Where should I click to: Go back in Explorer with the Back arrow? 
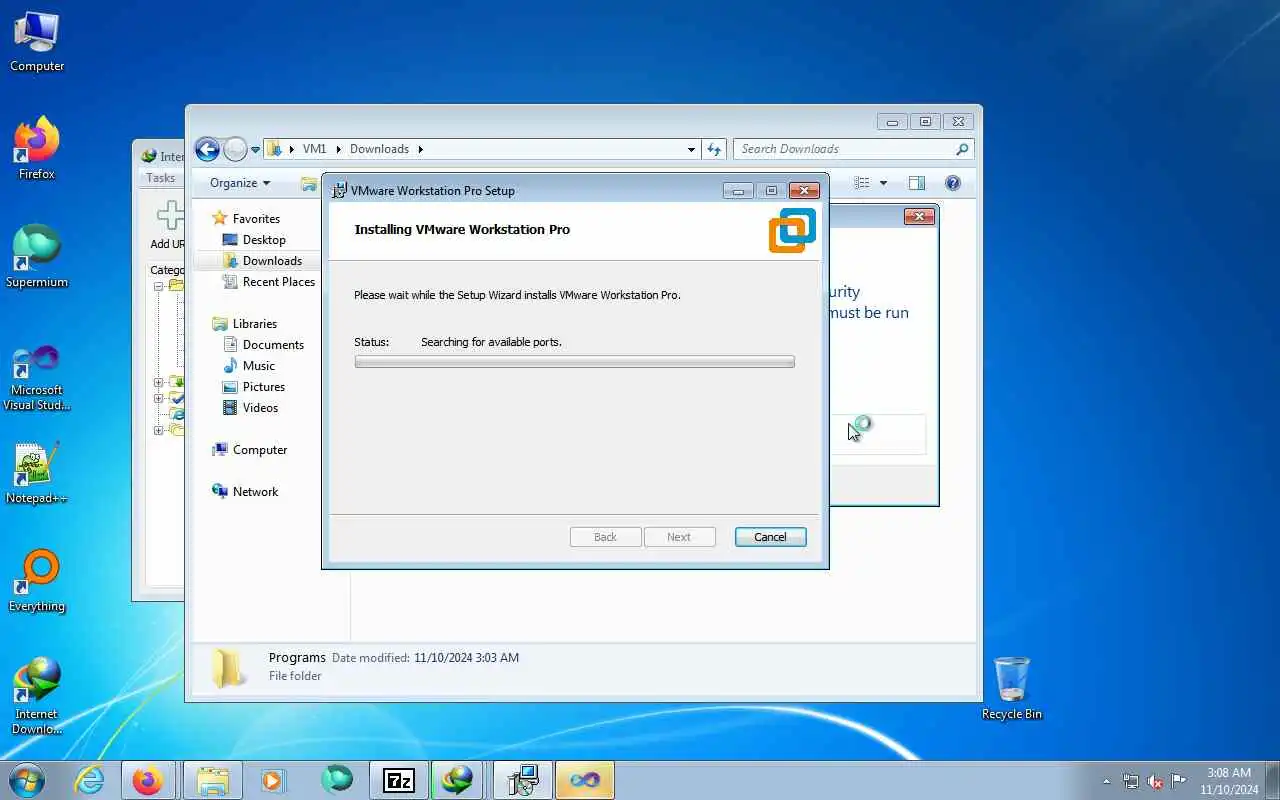pyautogui.click(x=207, y=149)
